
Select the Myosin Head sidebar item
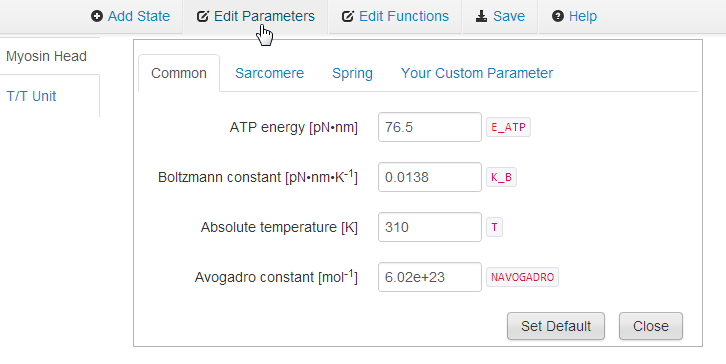click(x=46, y=56)
